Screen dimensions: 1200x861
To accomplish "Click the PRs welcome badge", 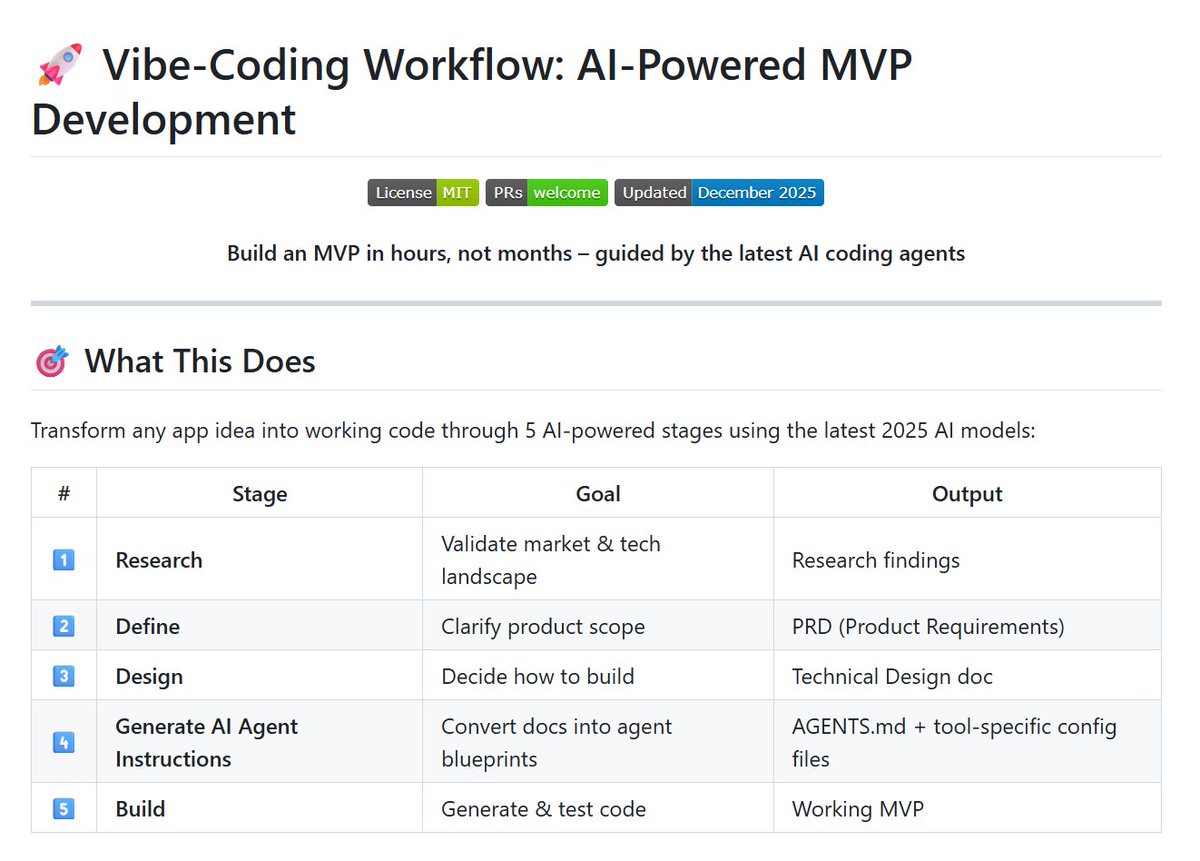I will 546,192.
